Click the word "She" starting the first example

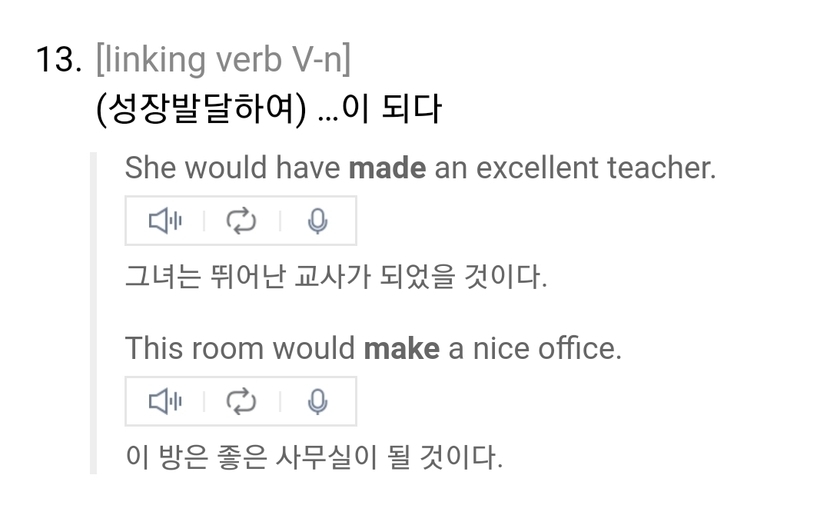click(150, 168)
